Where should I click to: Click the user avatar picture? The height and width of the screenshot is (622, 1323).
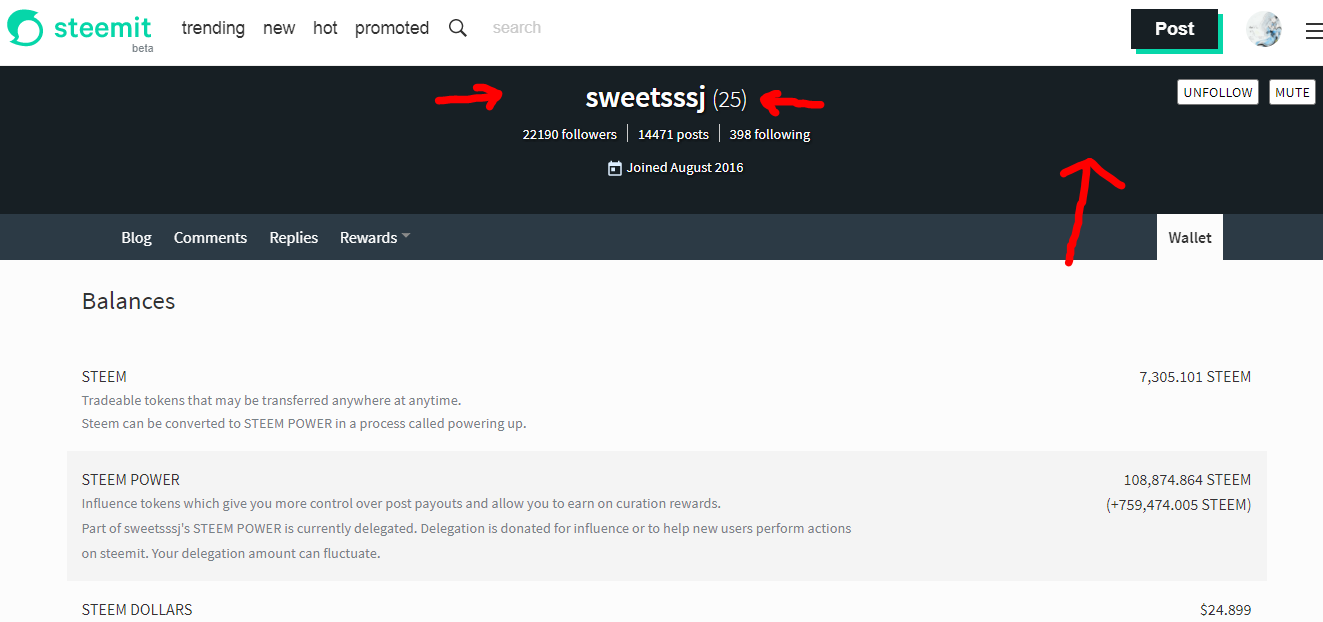1264,30
